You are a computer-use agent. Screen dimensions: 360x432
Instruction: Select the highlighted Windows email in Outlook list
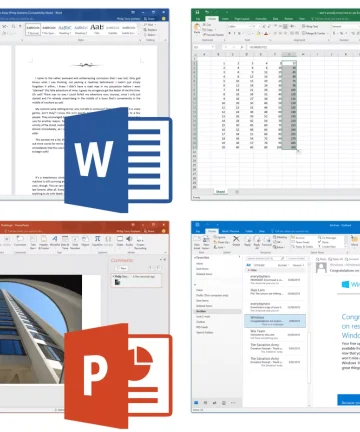[x=275, y=321]
